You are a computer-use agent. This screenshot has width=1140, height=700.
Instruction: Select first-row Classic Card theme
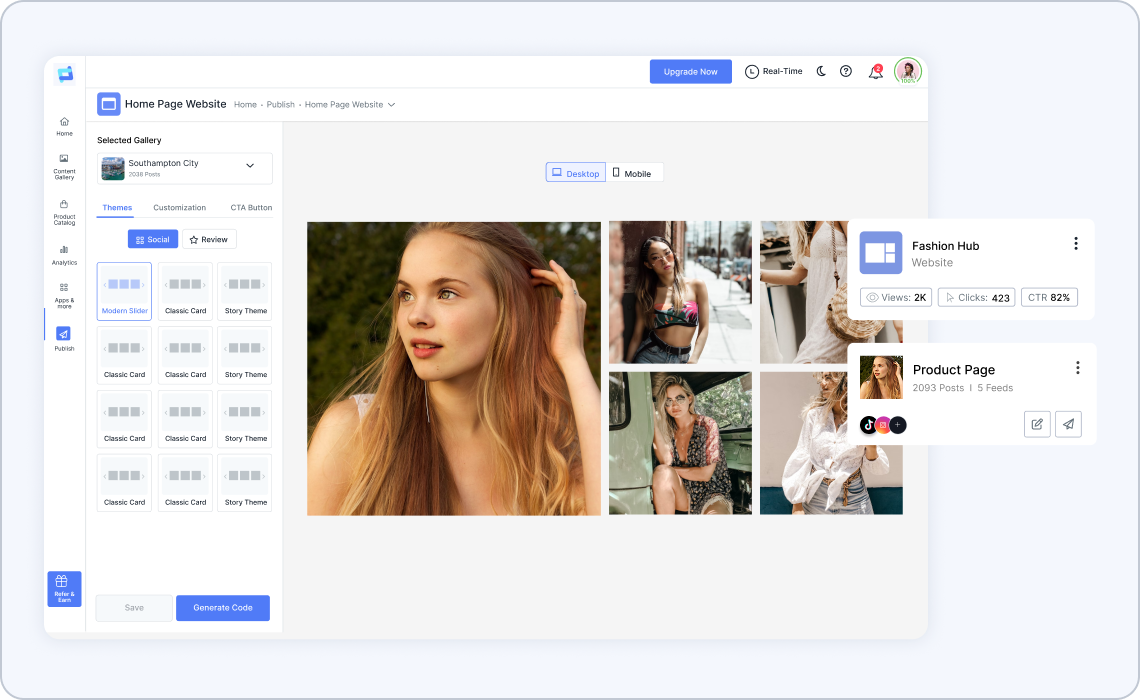[x=185, y=291]
